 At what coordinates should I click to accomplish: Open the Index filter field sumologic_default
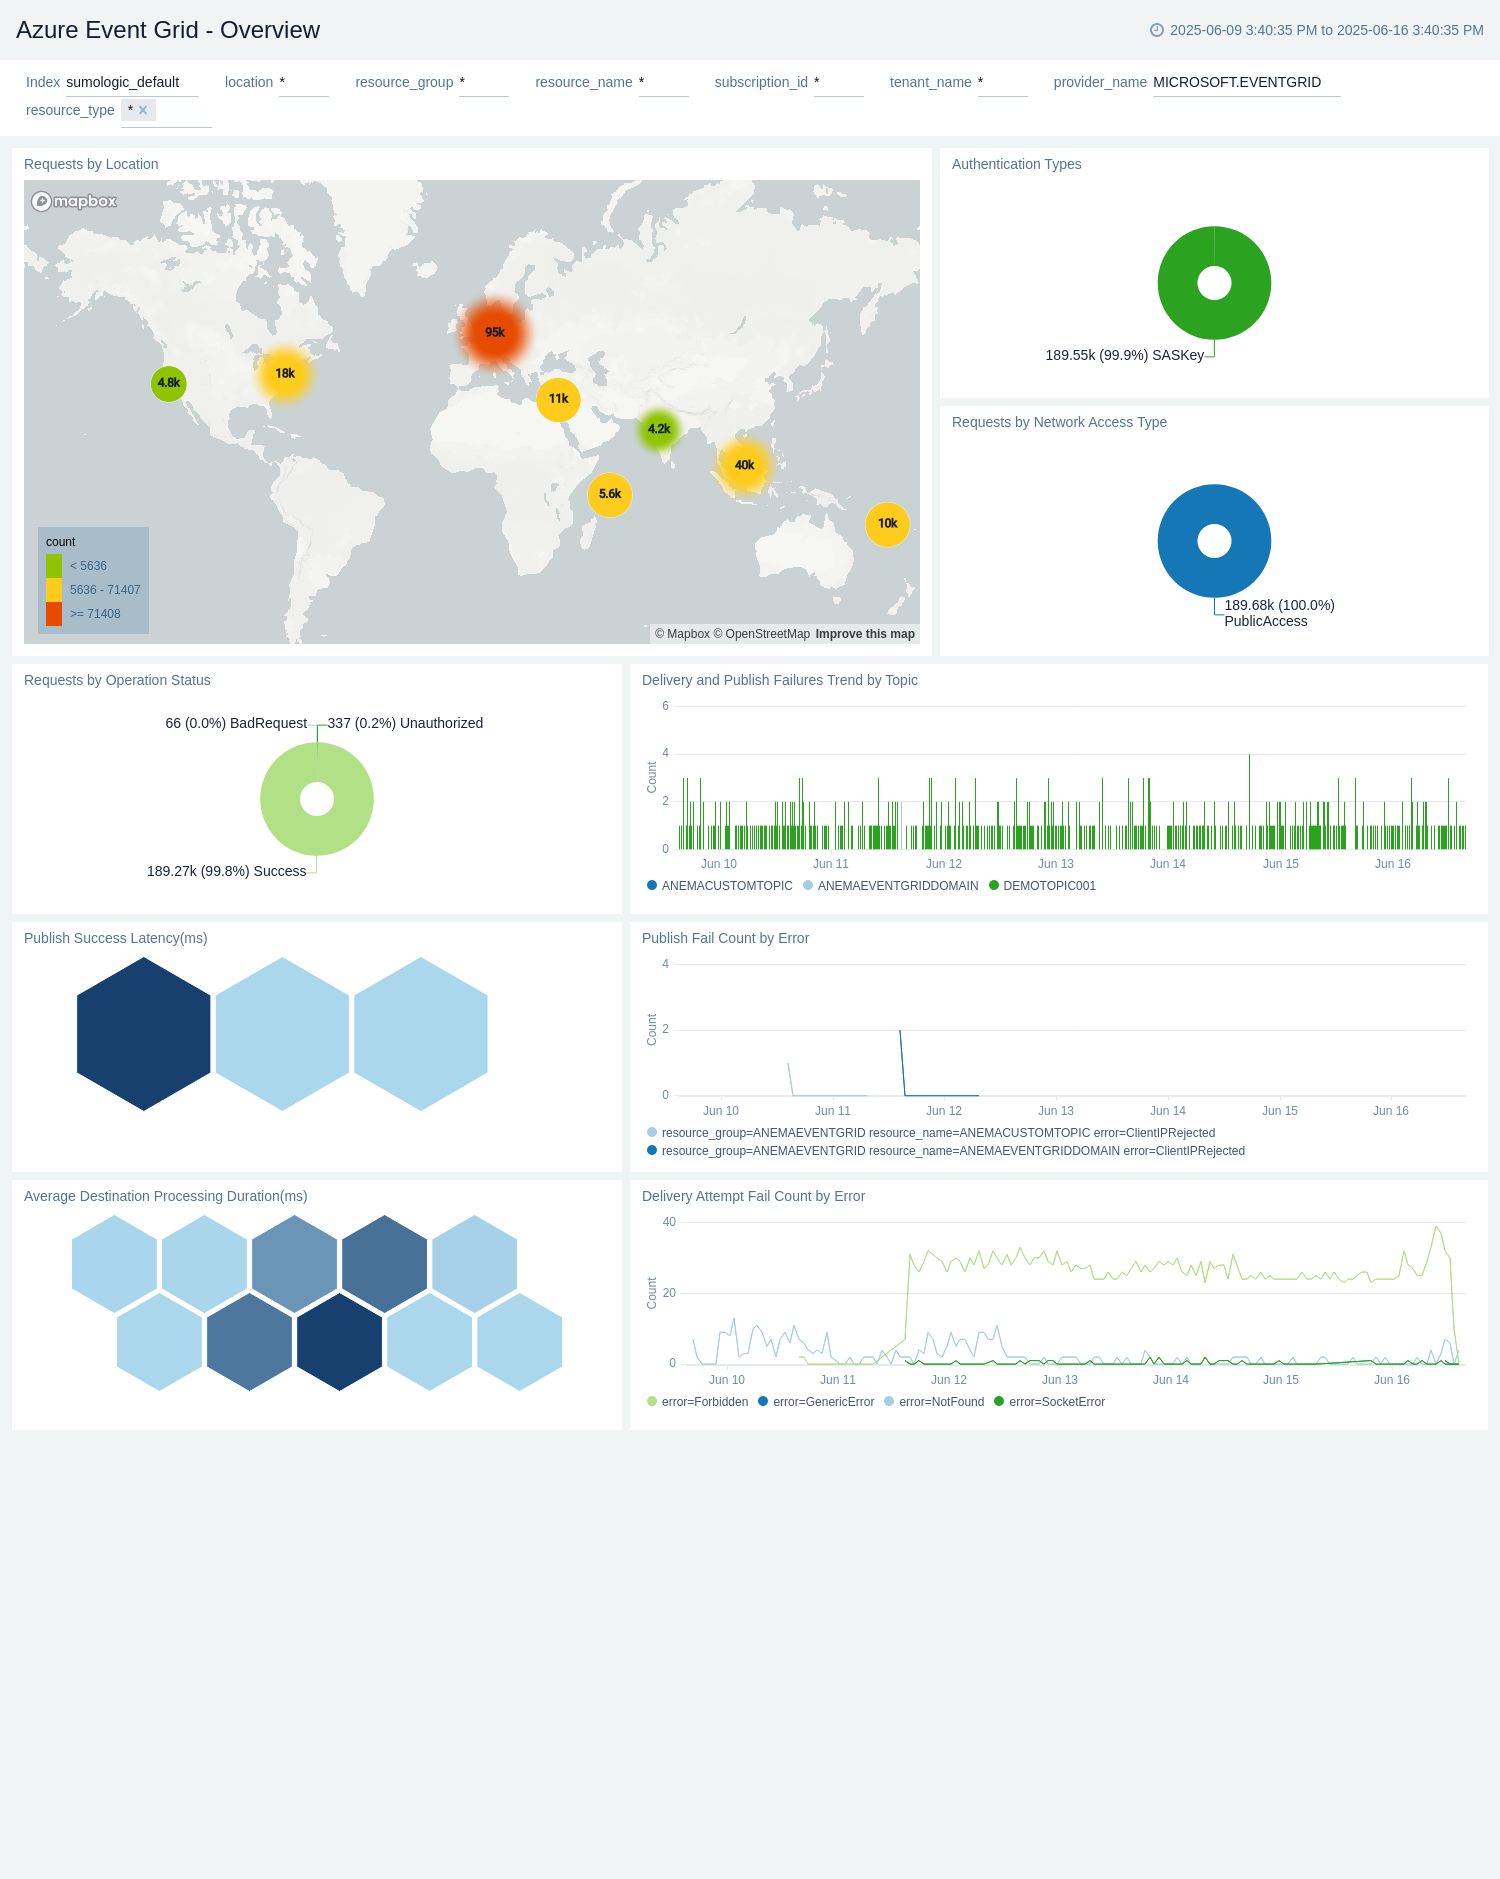(132, 82)
